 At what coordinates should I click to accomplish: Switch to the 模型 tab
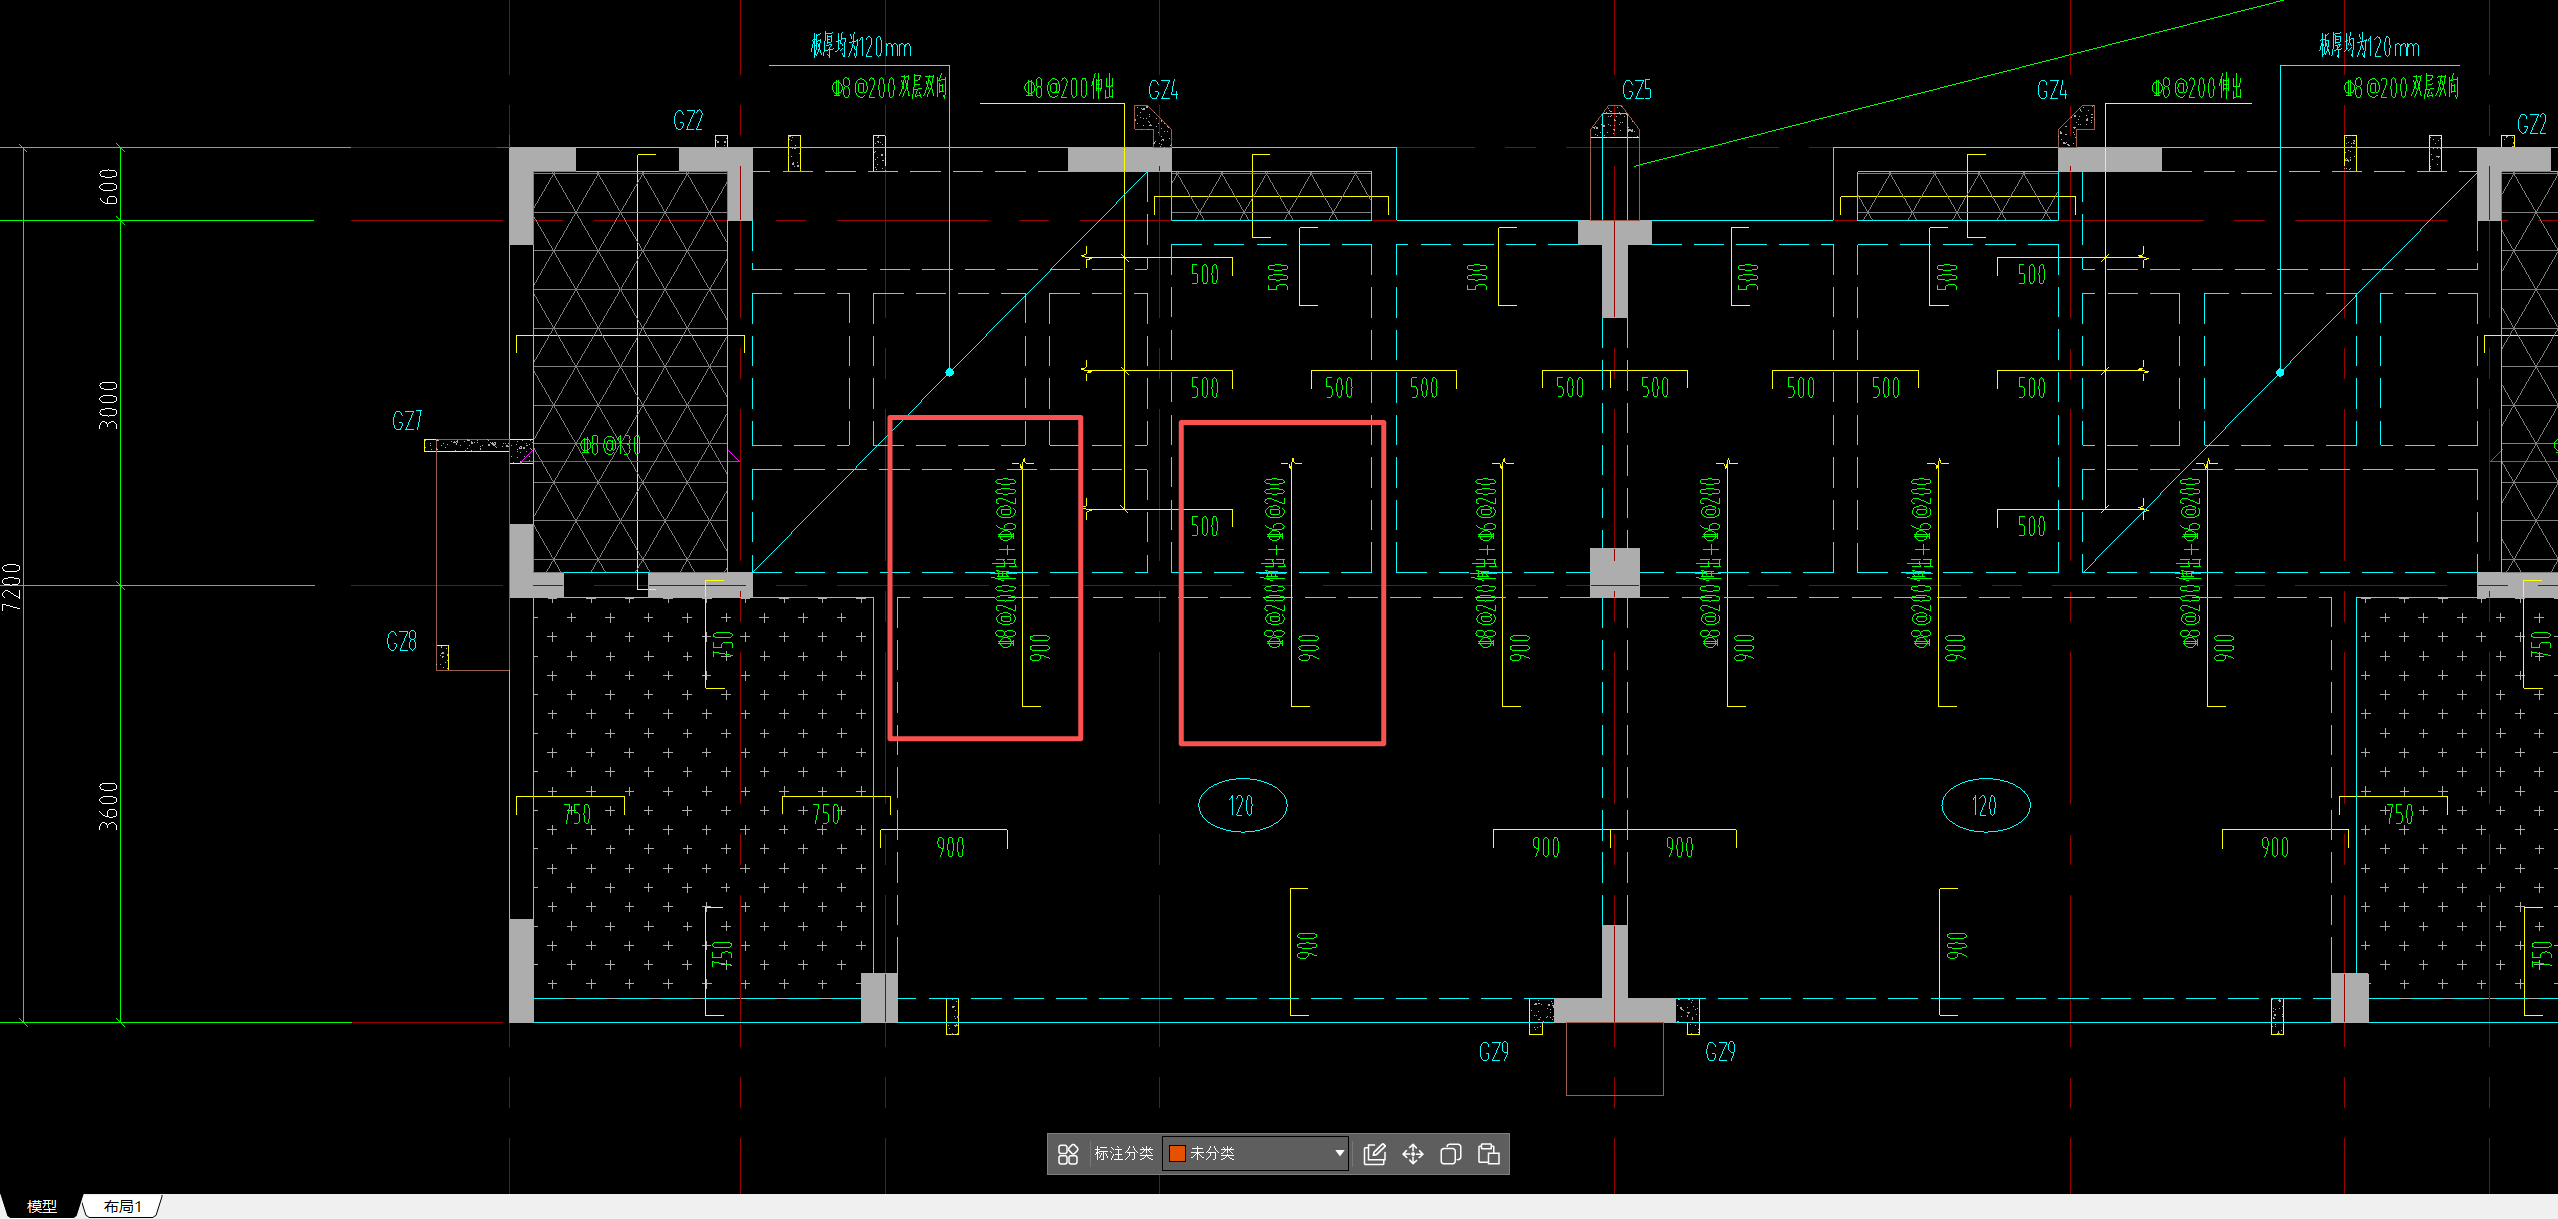[x=41, y=1206]
